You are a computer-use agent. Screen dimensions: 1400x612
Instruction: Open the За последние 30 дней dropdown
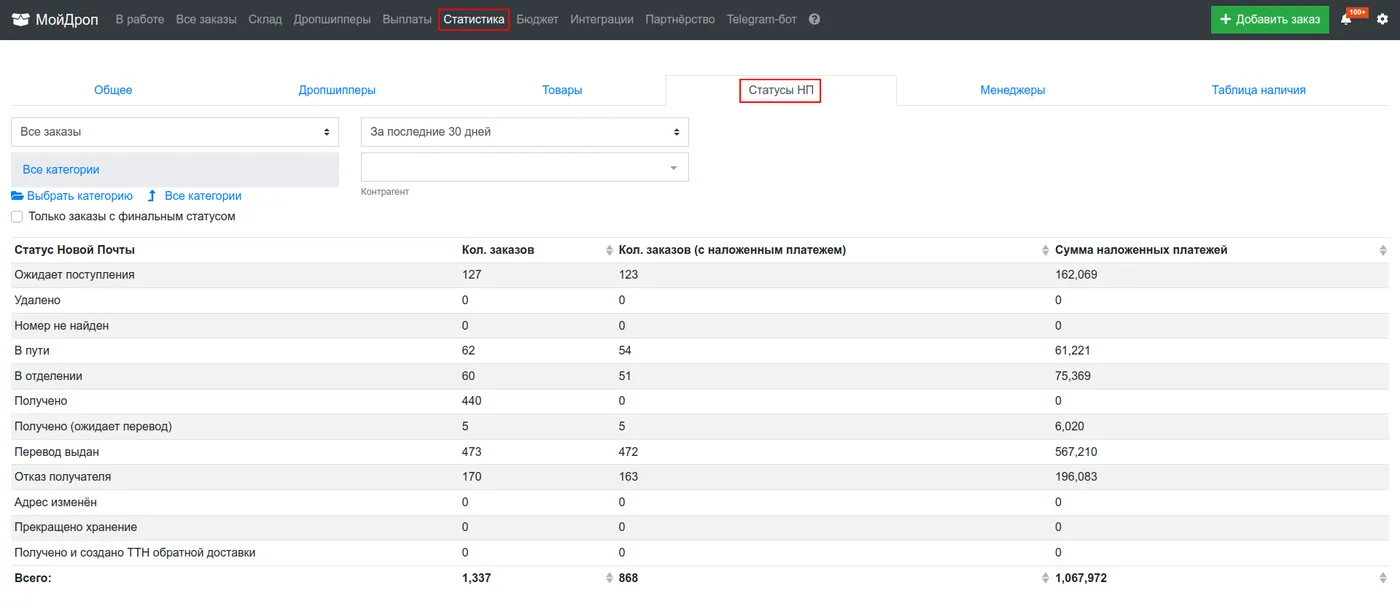click(525, 132)
